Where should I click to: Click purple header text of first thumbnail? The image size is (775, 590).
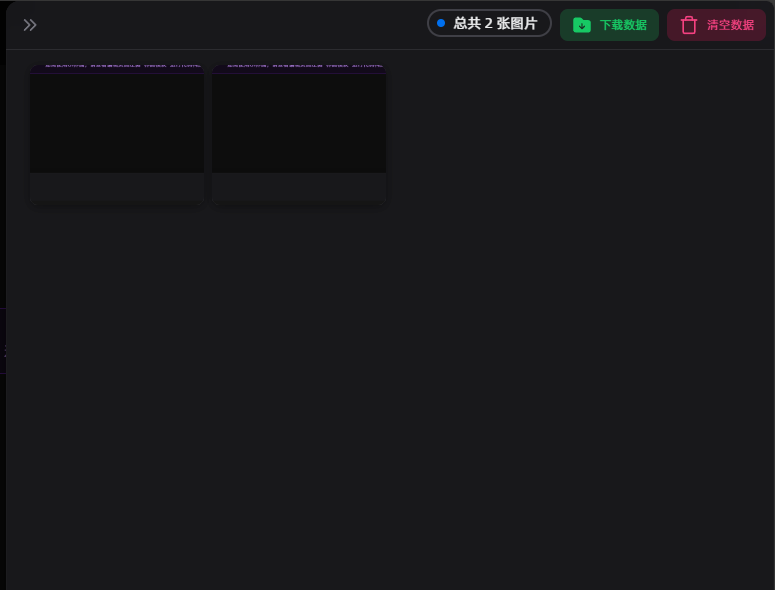tap(117, 67)
